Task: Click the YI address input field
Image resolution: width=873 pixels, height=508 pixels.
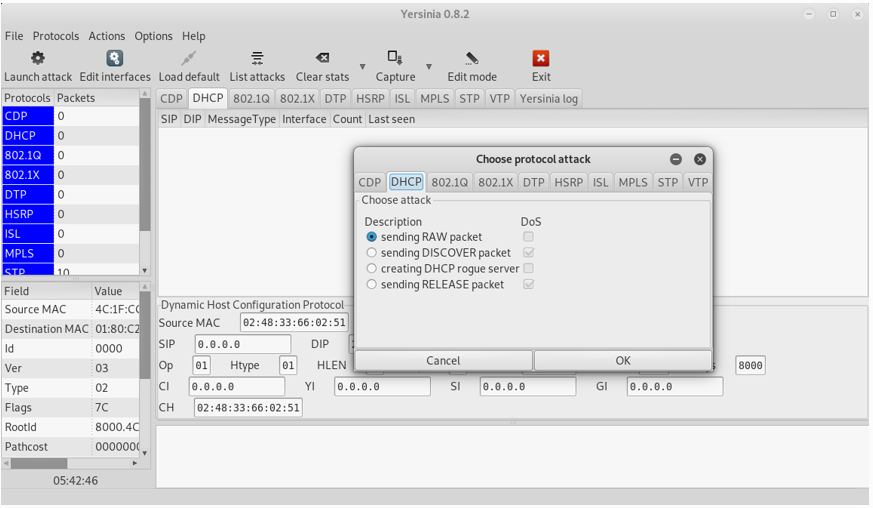Action: click(x=382, y=387)
